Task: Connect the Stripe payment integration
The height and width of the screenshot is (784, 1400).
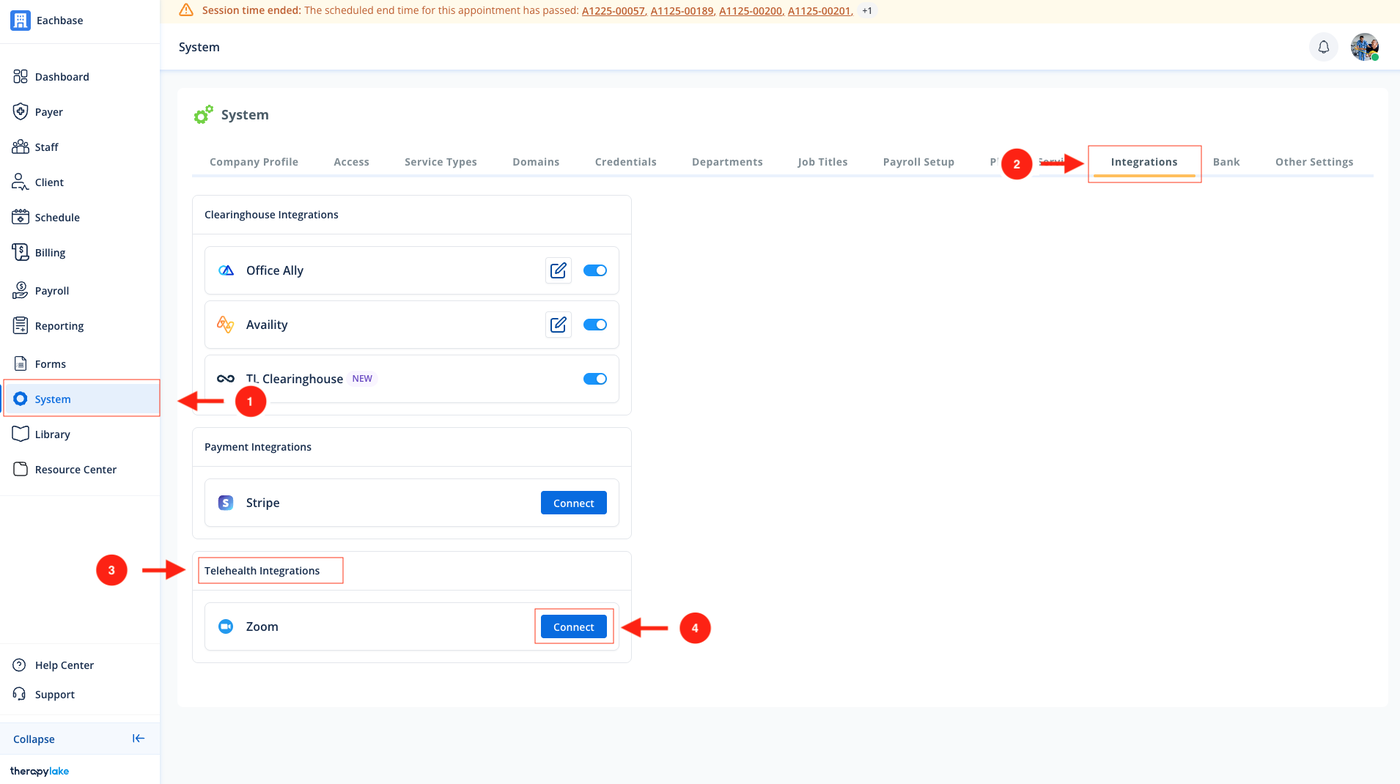Action: point(573,503)
